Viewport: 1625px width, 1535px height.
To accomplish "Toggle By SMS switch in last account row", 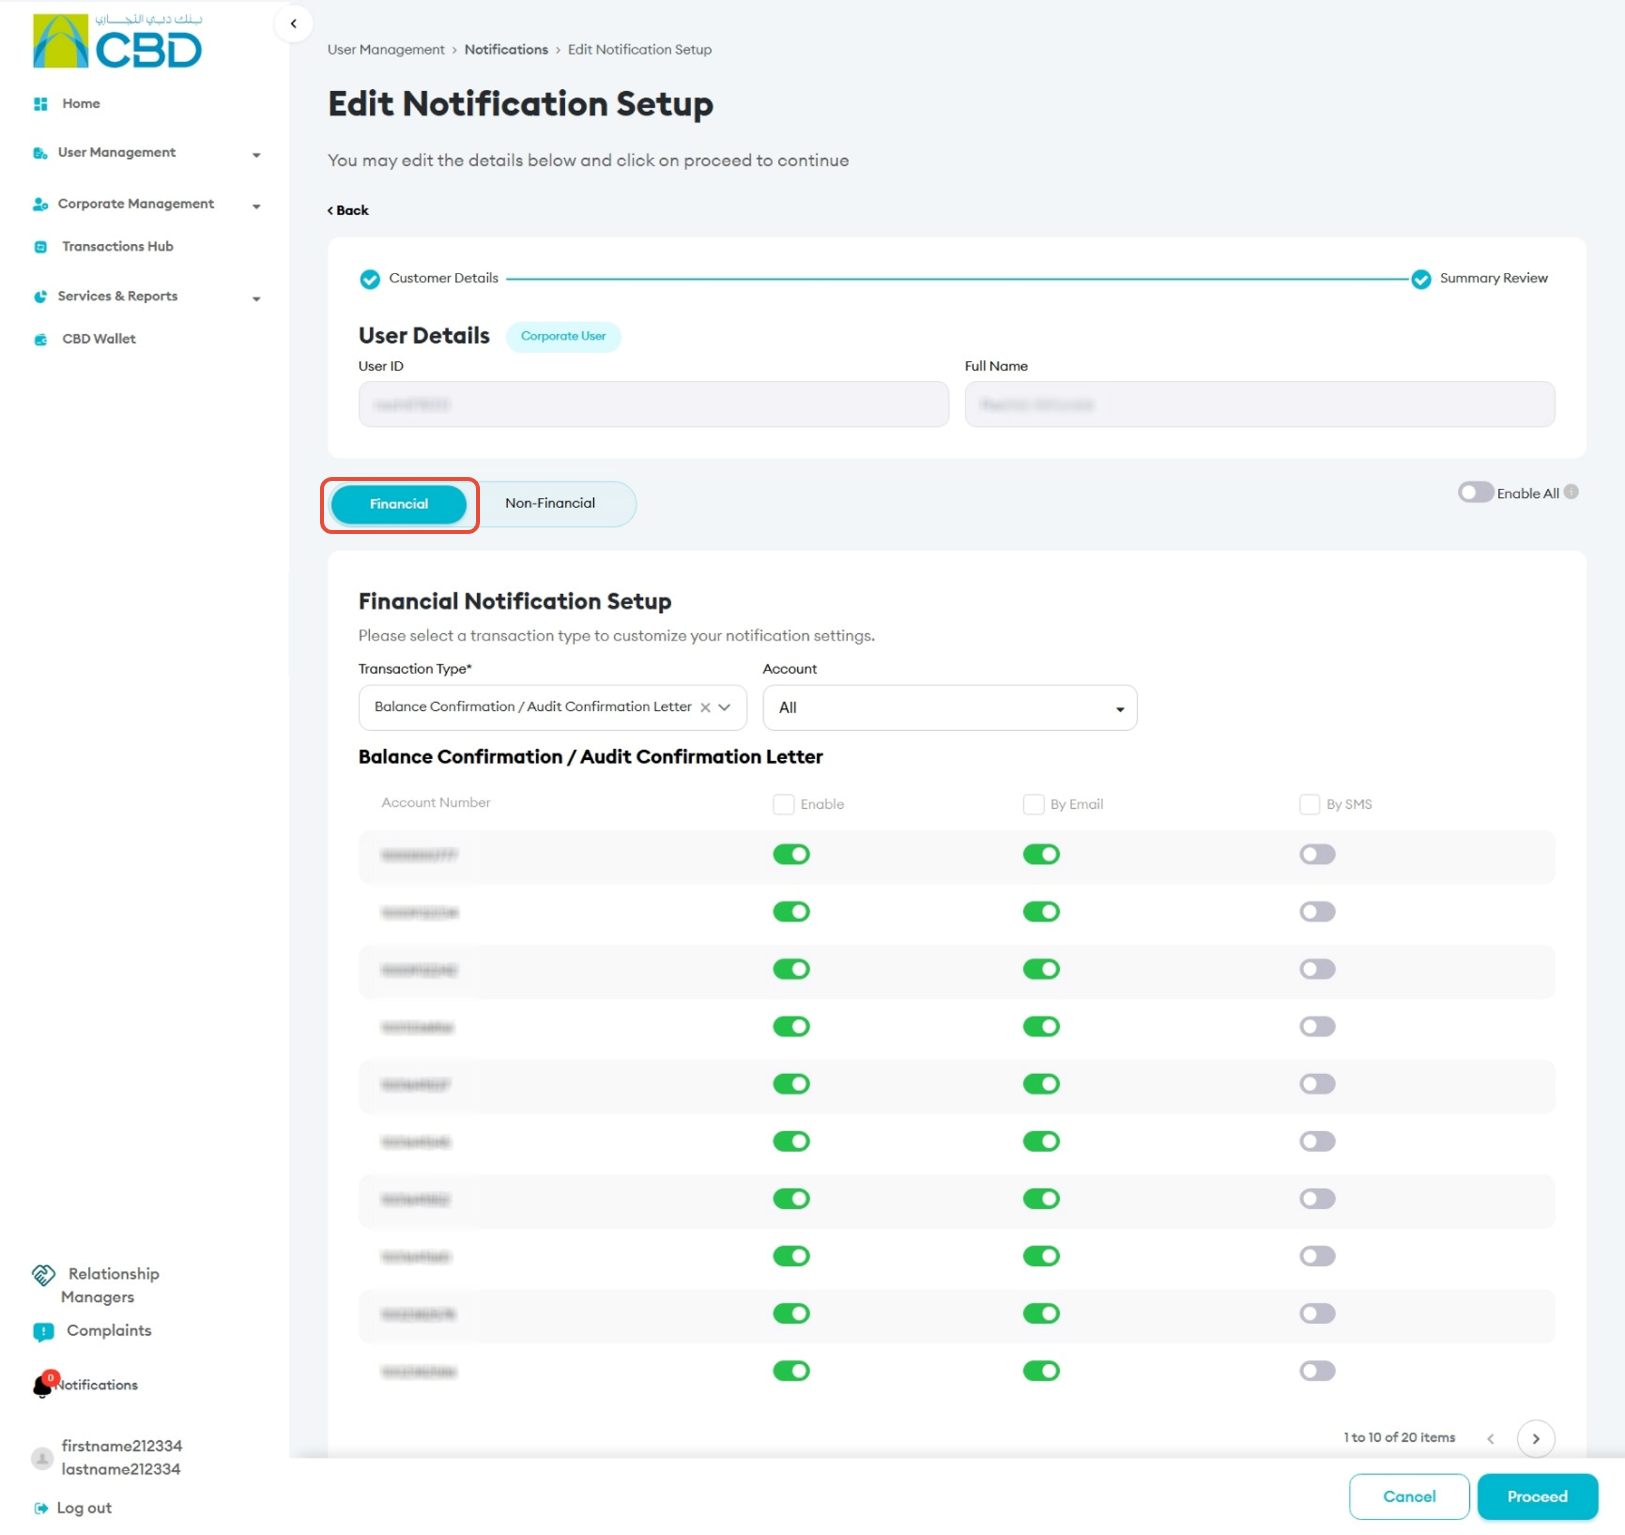I will pyautogui.click(x=1317, y=1371).
